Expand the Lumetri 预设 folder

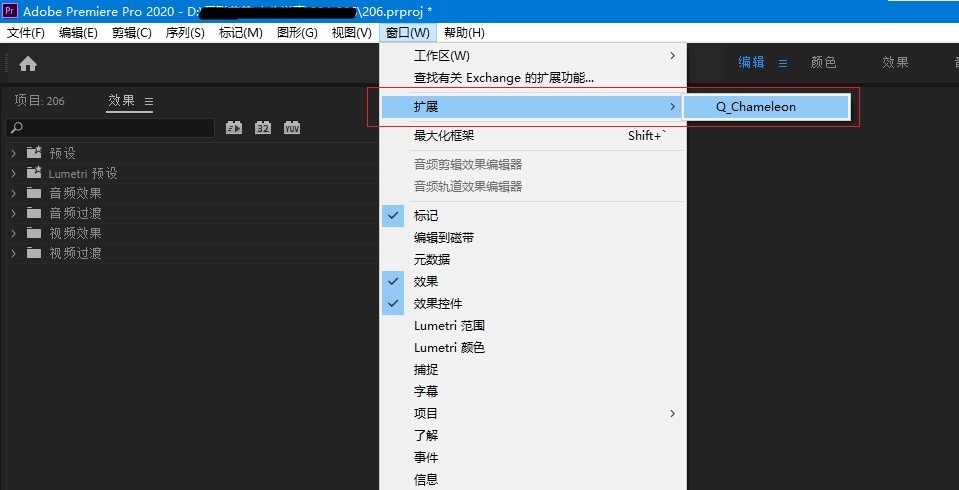(13, 173)
